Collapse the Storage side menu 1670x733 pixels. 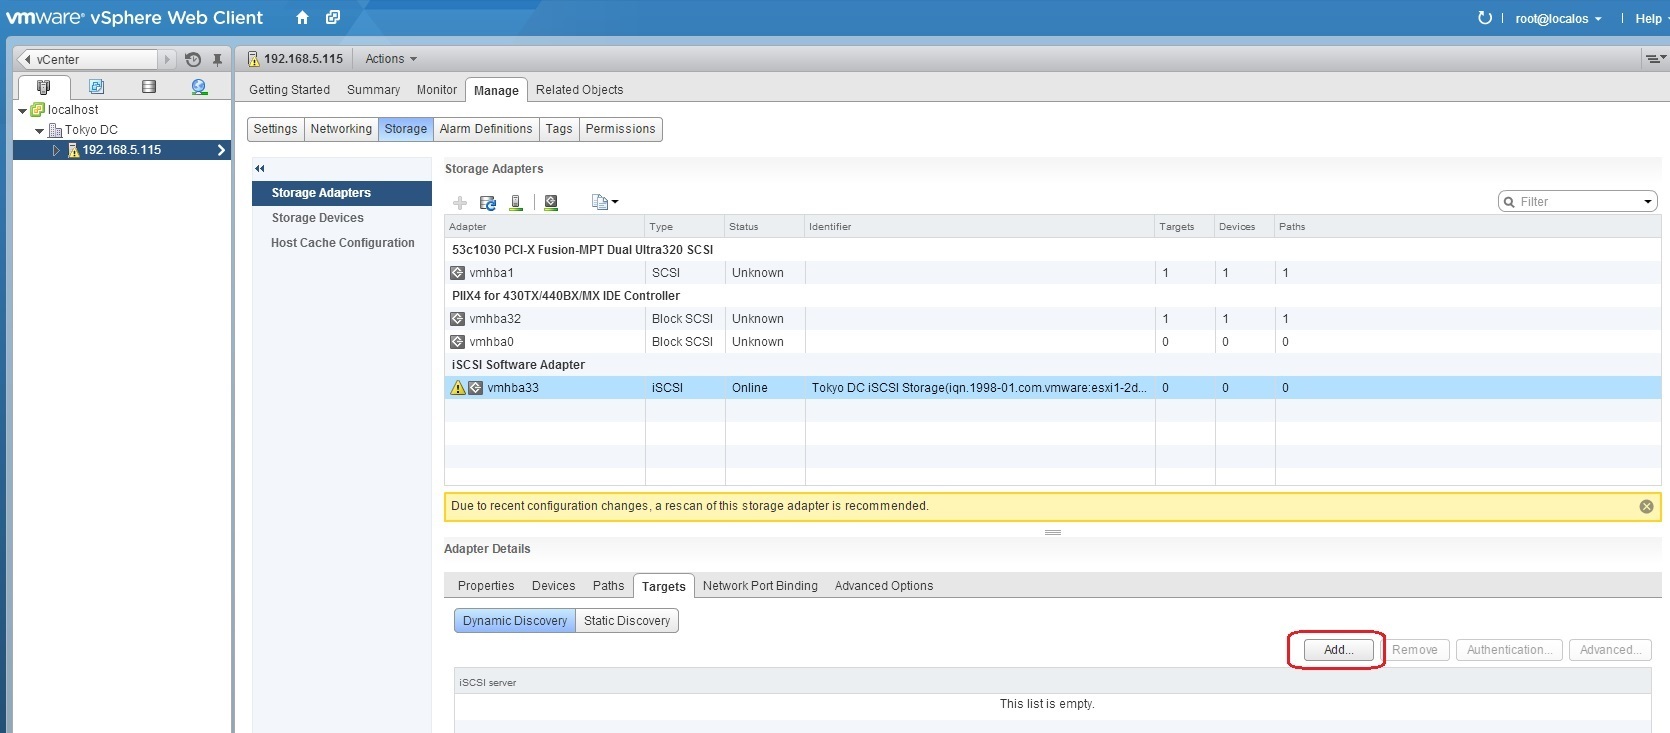[260, 168]
